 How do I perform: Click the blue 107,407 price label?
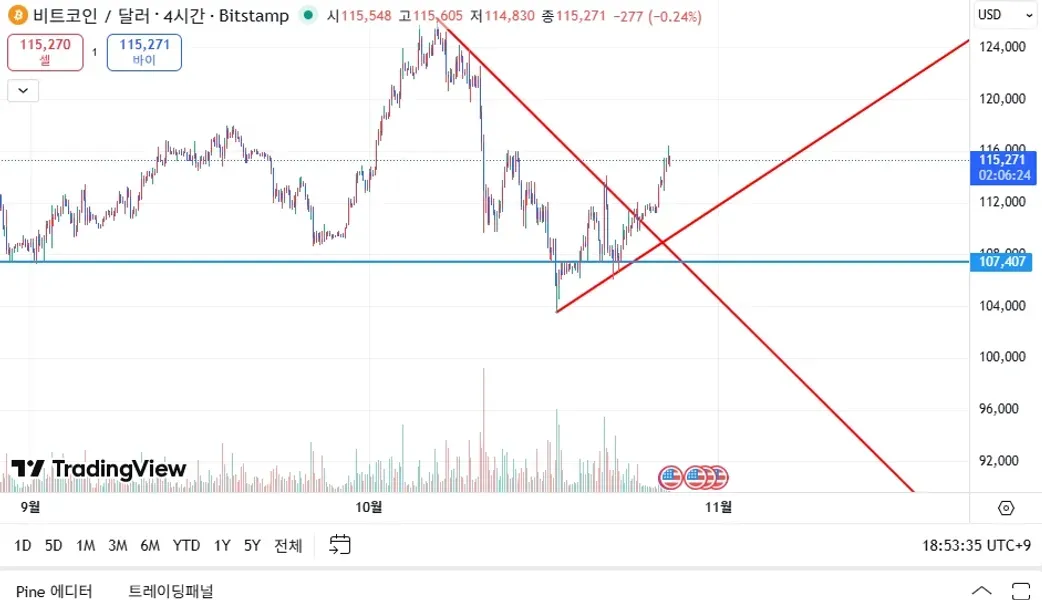click(x=1004, y=262)
